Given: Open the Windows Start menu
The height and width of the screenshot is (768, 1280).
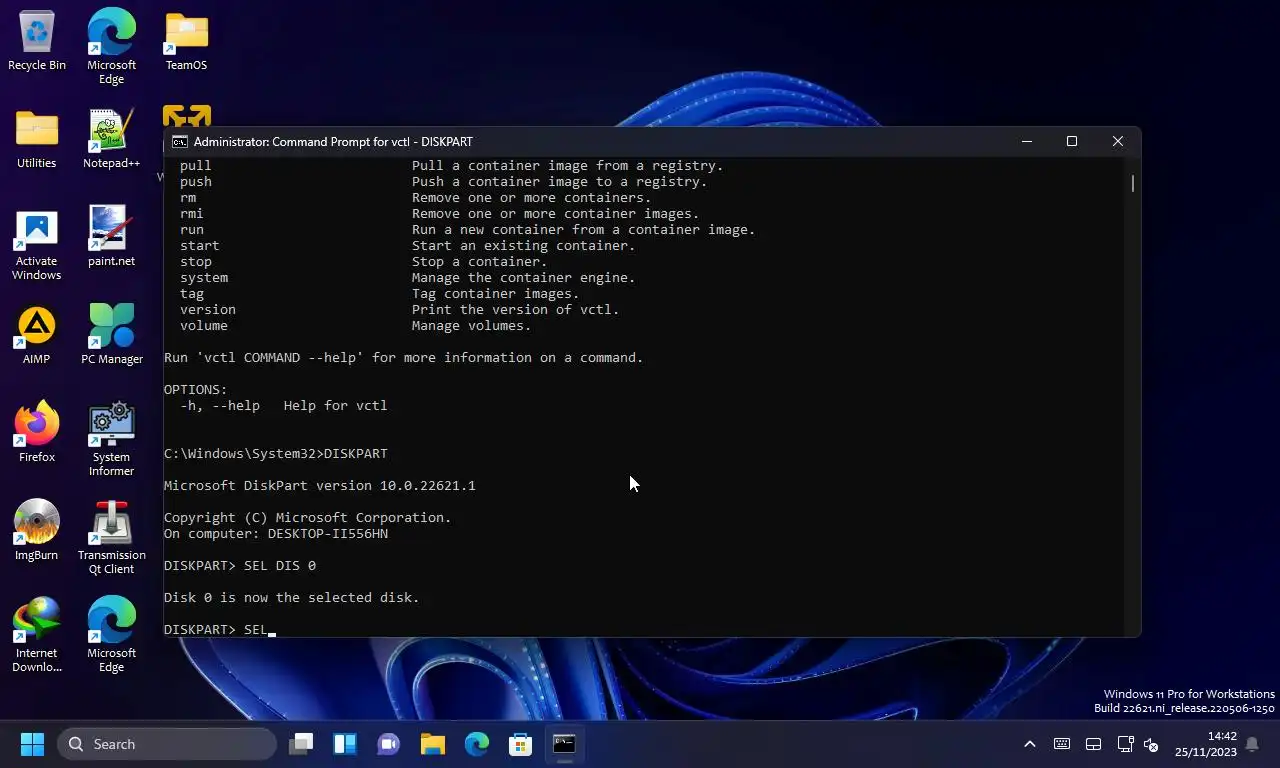Looking at the screenshot, I should 32,744.
